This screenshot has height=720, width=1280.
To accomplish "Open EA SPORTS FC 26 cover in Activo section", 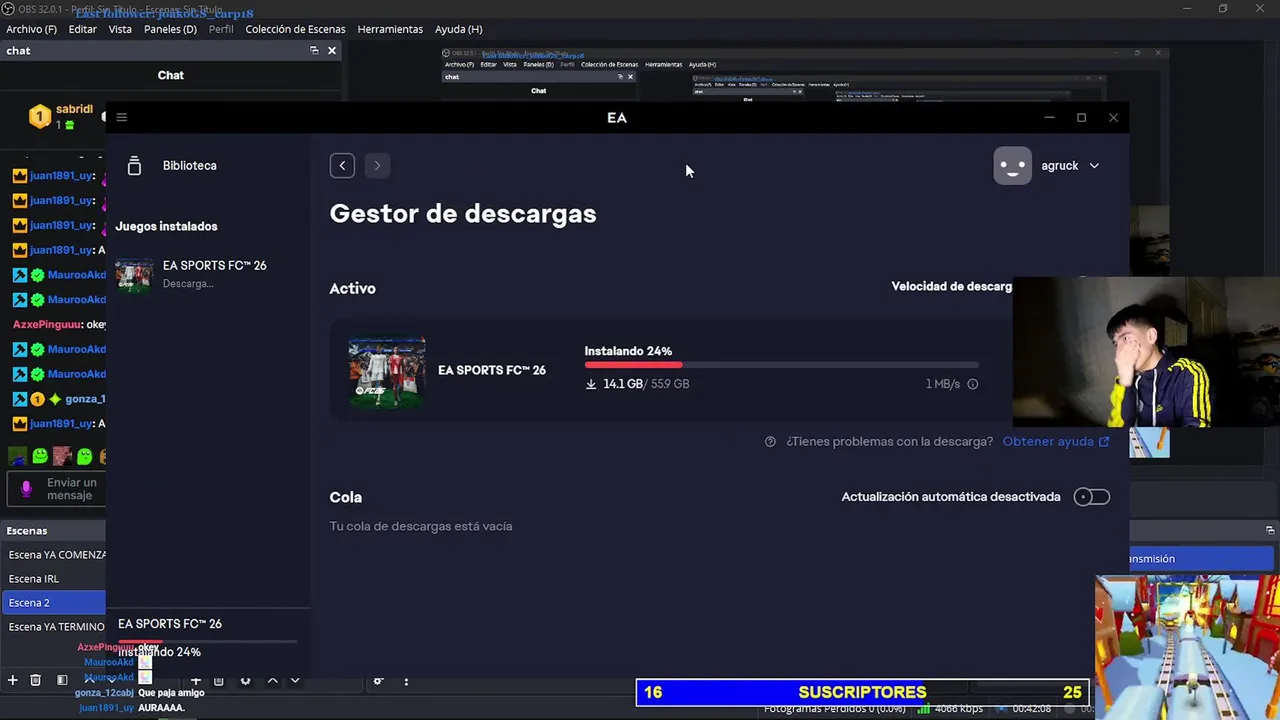I will point(387,371).
